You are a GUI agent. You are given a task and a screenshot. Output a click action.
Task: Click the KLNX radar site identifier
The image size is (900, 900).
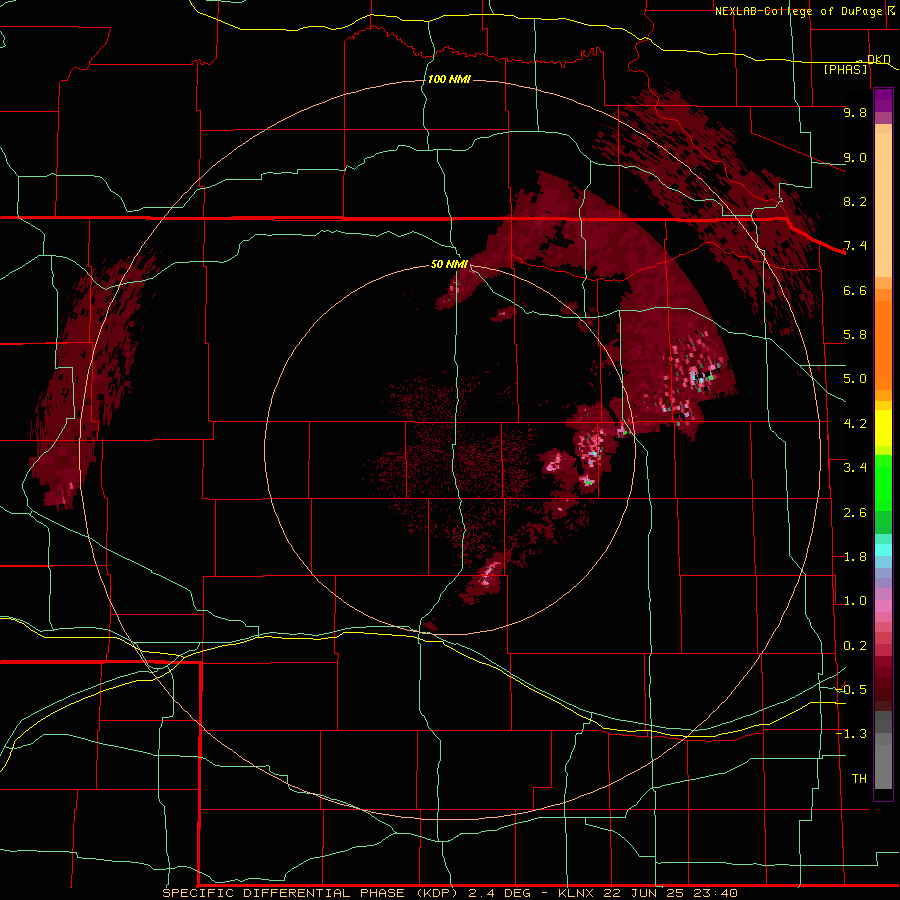(x=576, y=893)
